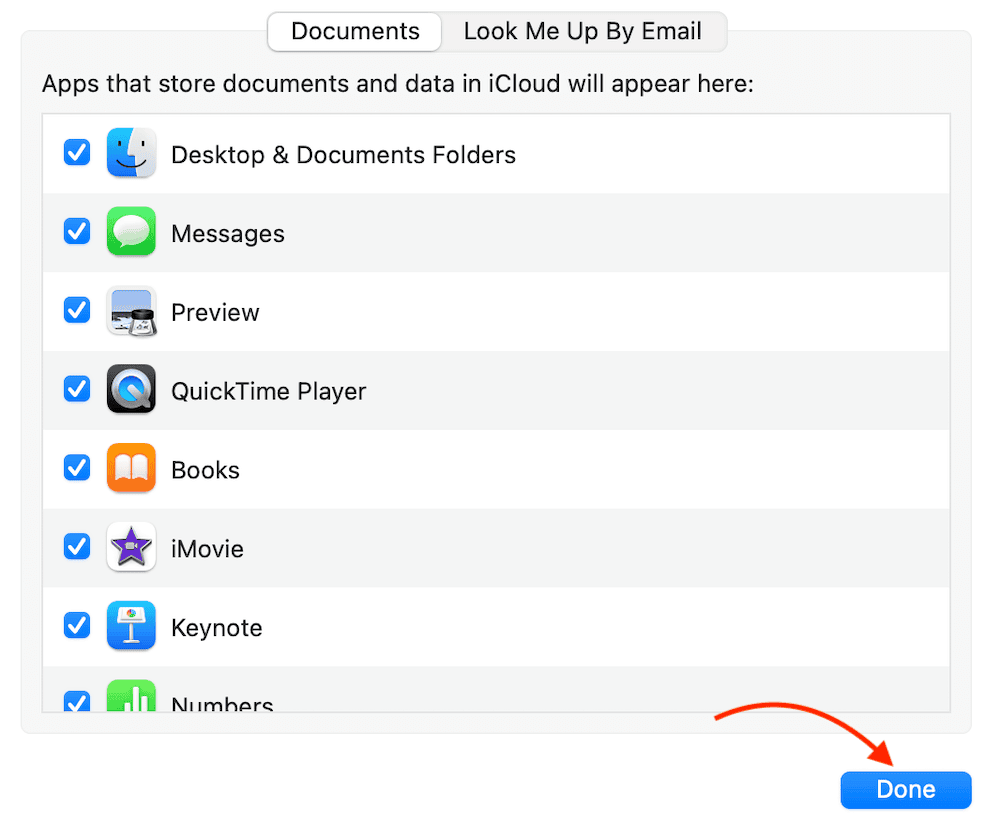Screen dimensions: 1000x839
Task: Toggle the Preview checkbox
Action: tap(77, 310)
